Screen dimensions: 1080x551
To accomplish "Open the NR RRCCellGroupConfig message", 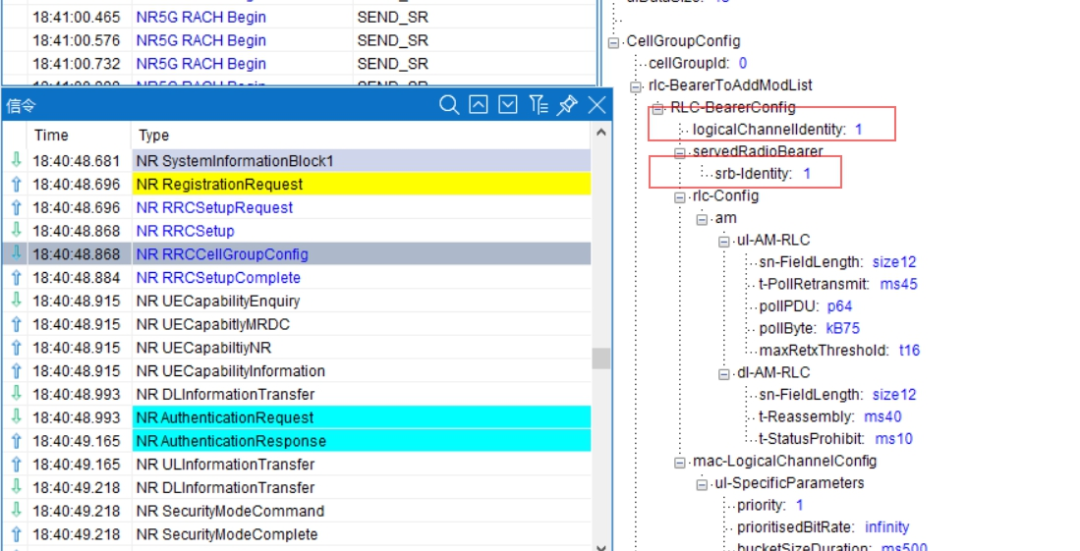I will (x=296, y=254).
